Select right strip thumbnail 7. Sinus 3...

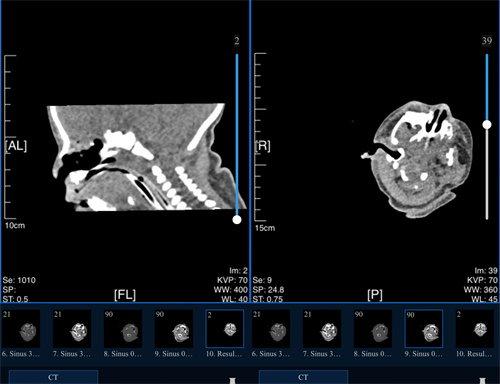click(x=322, y=329)
